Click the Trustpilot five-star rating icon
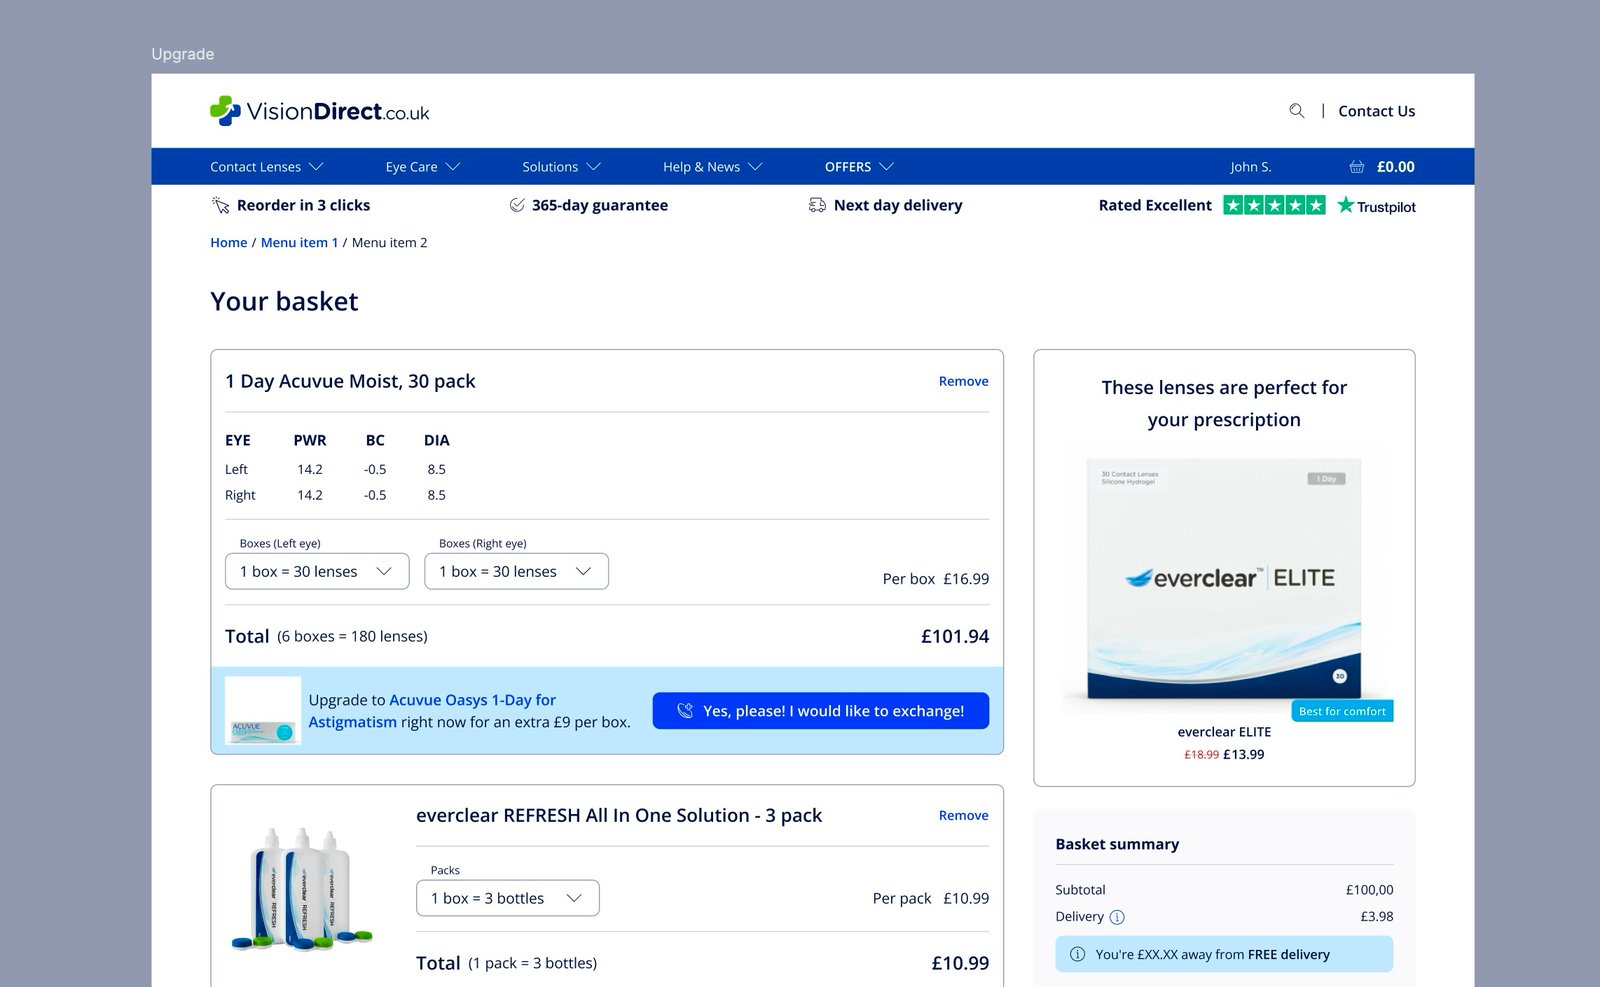1600x987 pixels. 1275,205
